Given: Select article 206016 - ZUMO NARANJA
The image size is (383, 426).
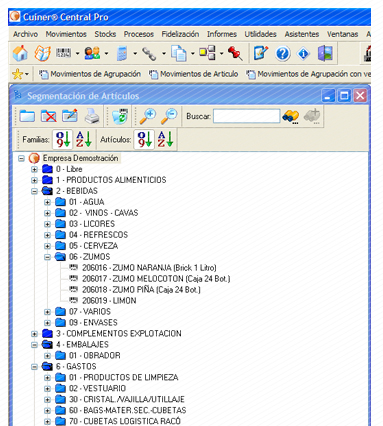Looking at the screenshot, I should tap(149, 268).
